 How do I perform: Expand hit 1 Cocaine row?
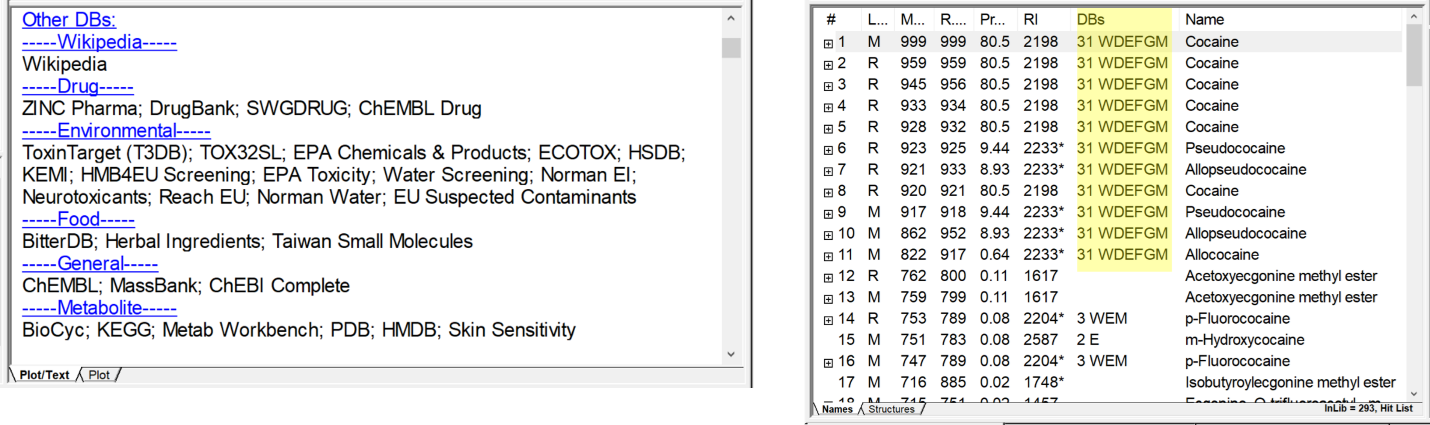(x=828, y=42)
